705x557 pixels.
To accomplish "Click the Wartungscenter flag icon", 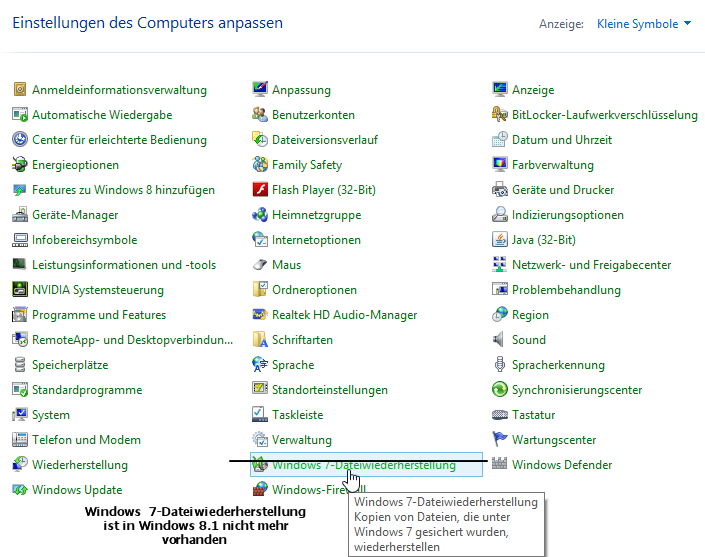I will point(500,439).
